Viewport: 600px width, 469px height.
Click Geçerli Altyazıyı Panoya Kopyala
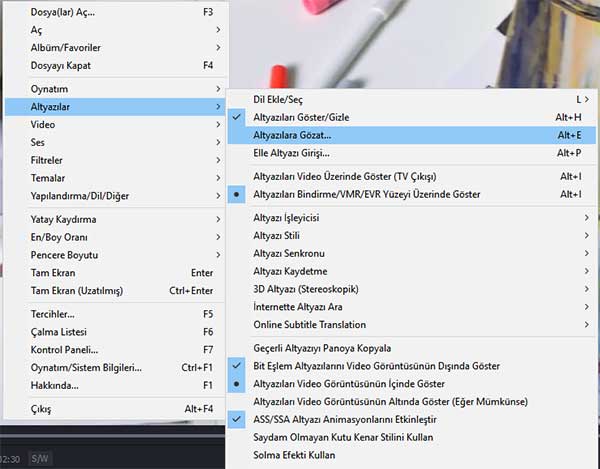[x=412, y=348]
